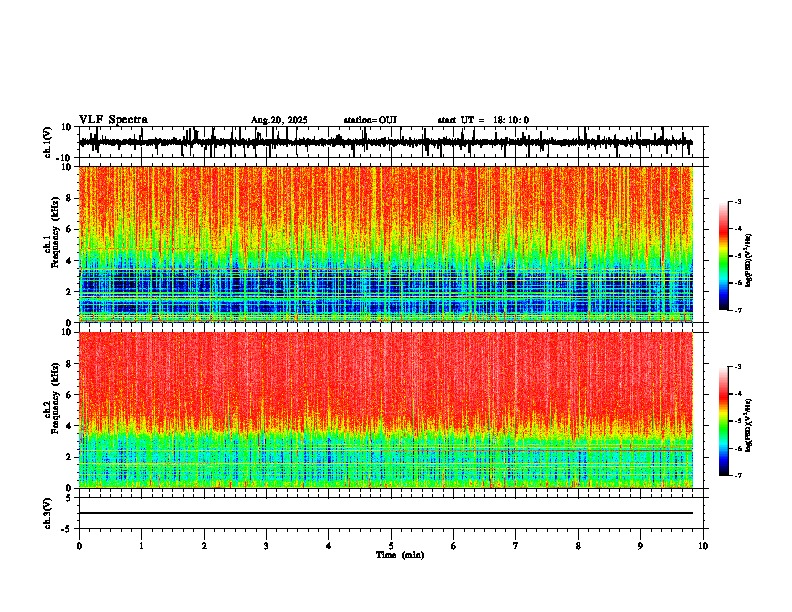Click the log PSD unit label beside ch.1 colorbar
792x612 pixels.
pyautogui.click(x=749, y=260)
